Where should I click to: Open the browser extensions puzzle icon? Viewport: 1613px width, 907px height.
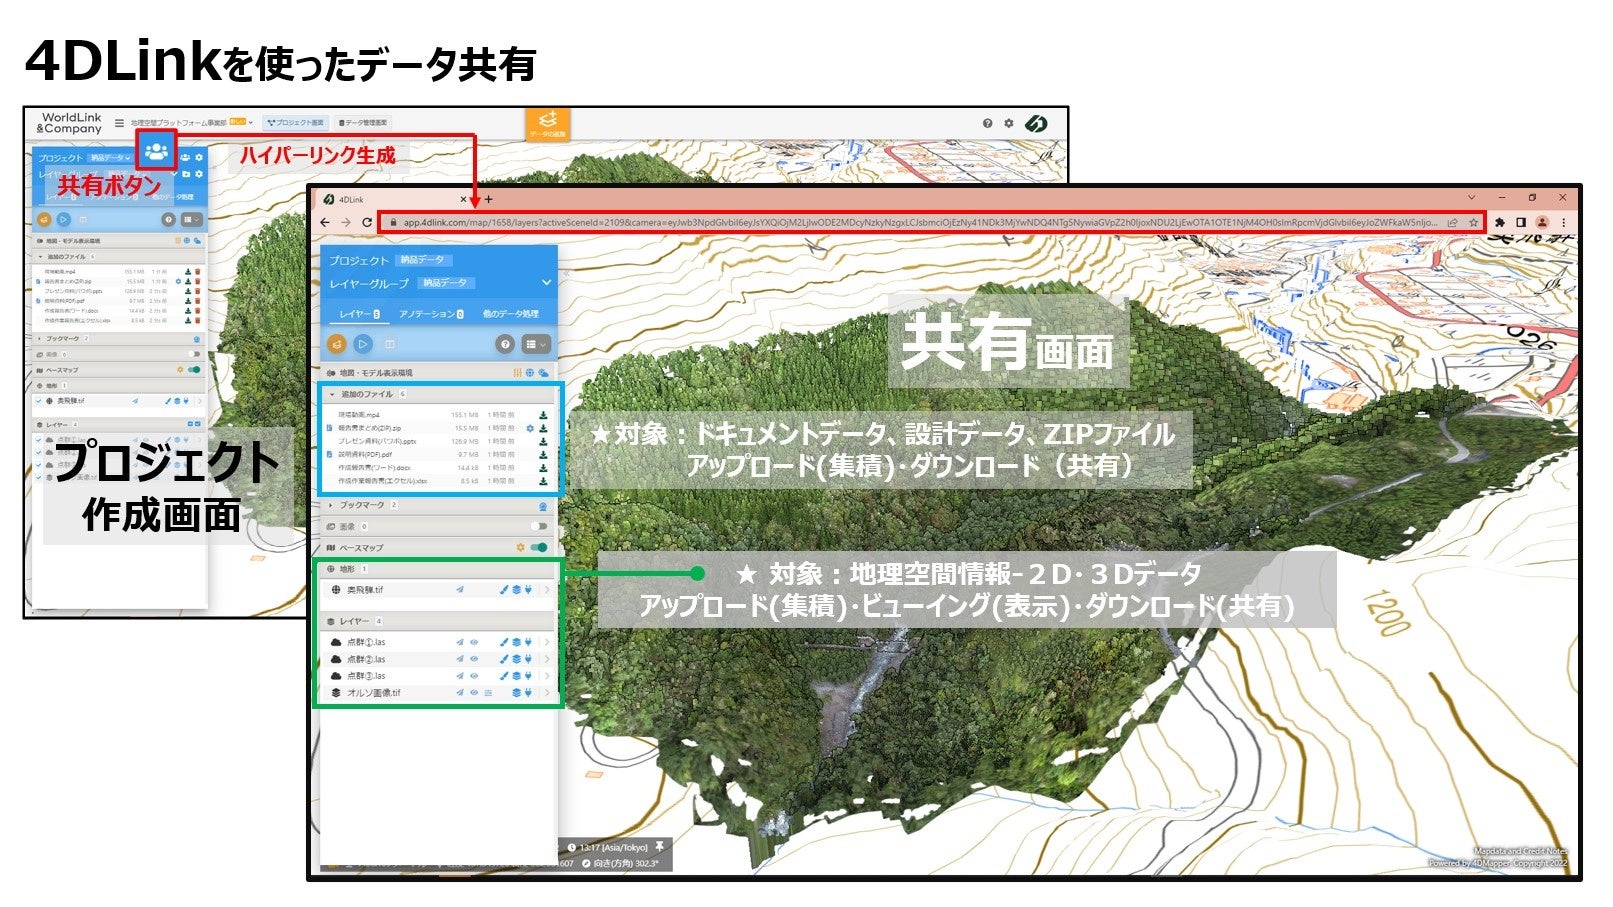tap(1500, 222)
